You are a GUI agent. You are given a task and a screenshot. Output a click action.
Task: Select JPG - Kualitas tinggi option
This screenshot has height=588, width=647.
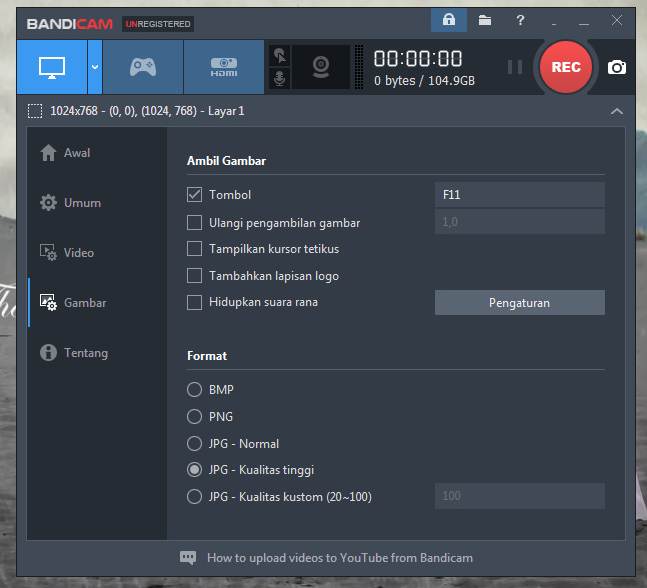click(x=194, y=470)
